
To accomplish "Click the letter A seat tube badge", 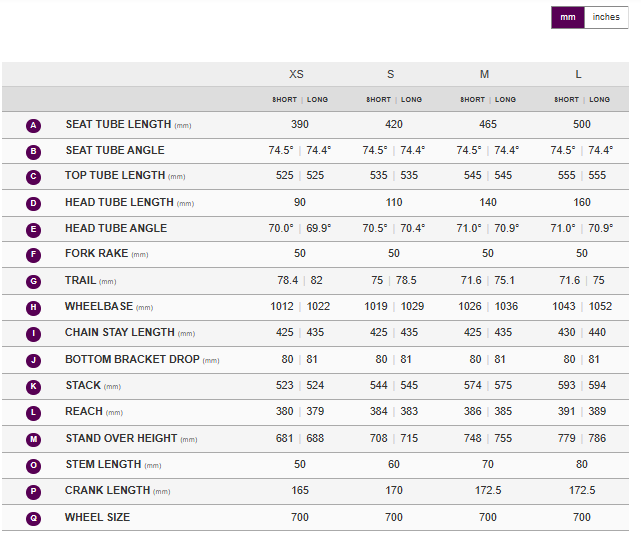I will (34, 125).
